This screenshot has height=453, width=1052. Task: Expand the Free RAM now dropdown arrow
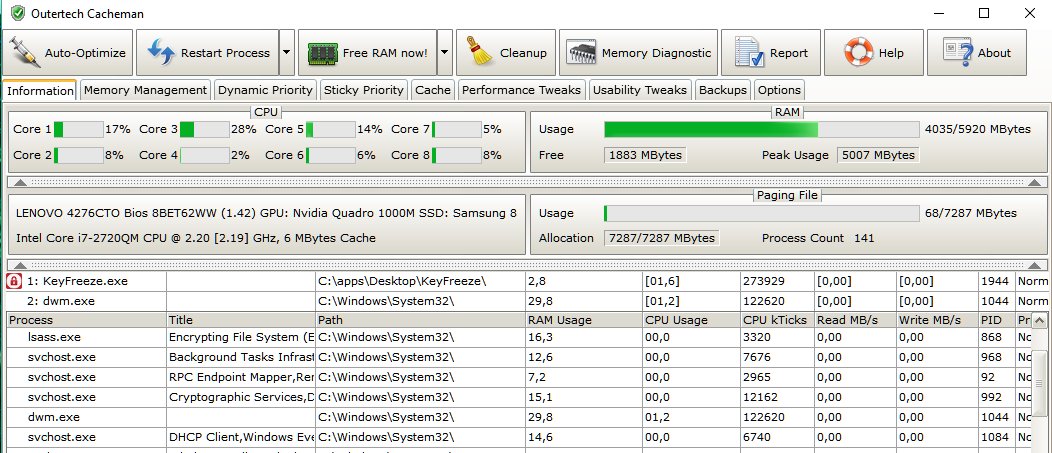pos(444,53)
